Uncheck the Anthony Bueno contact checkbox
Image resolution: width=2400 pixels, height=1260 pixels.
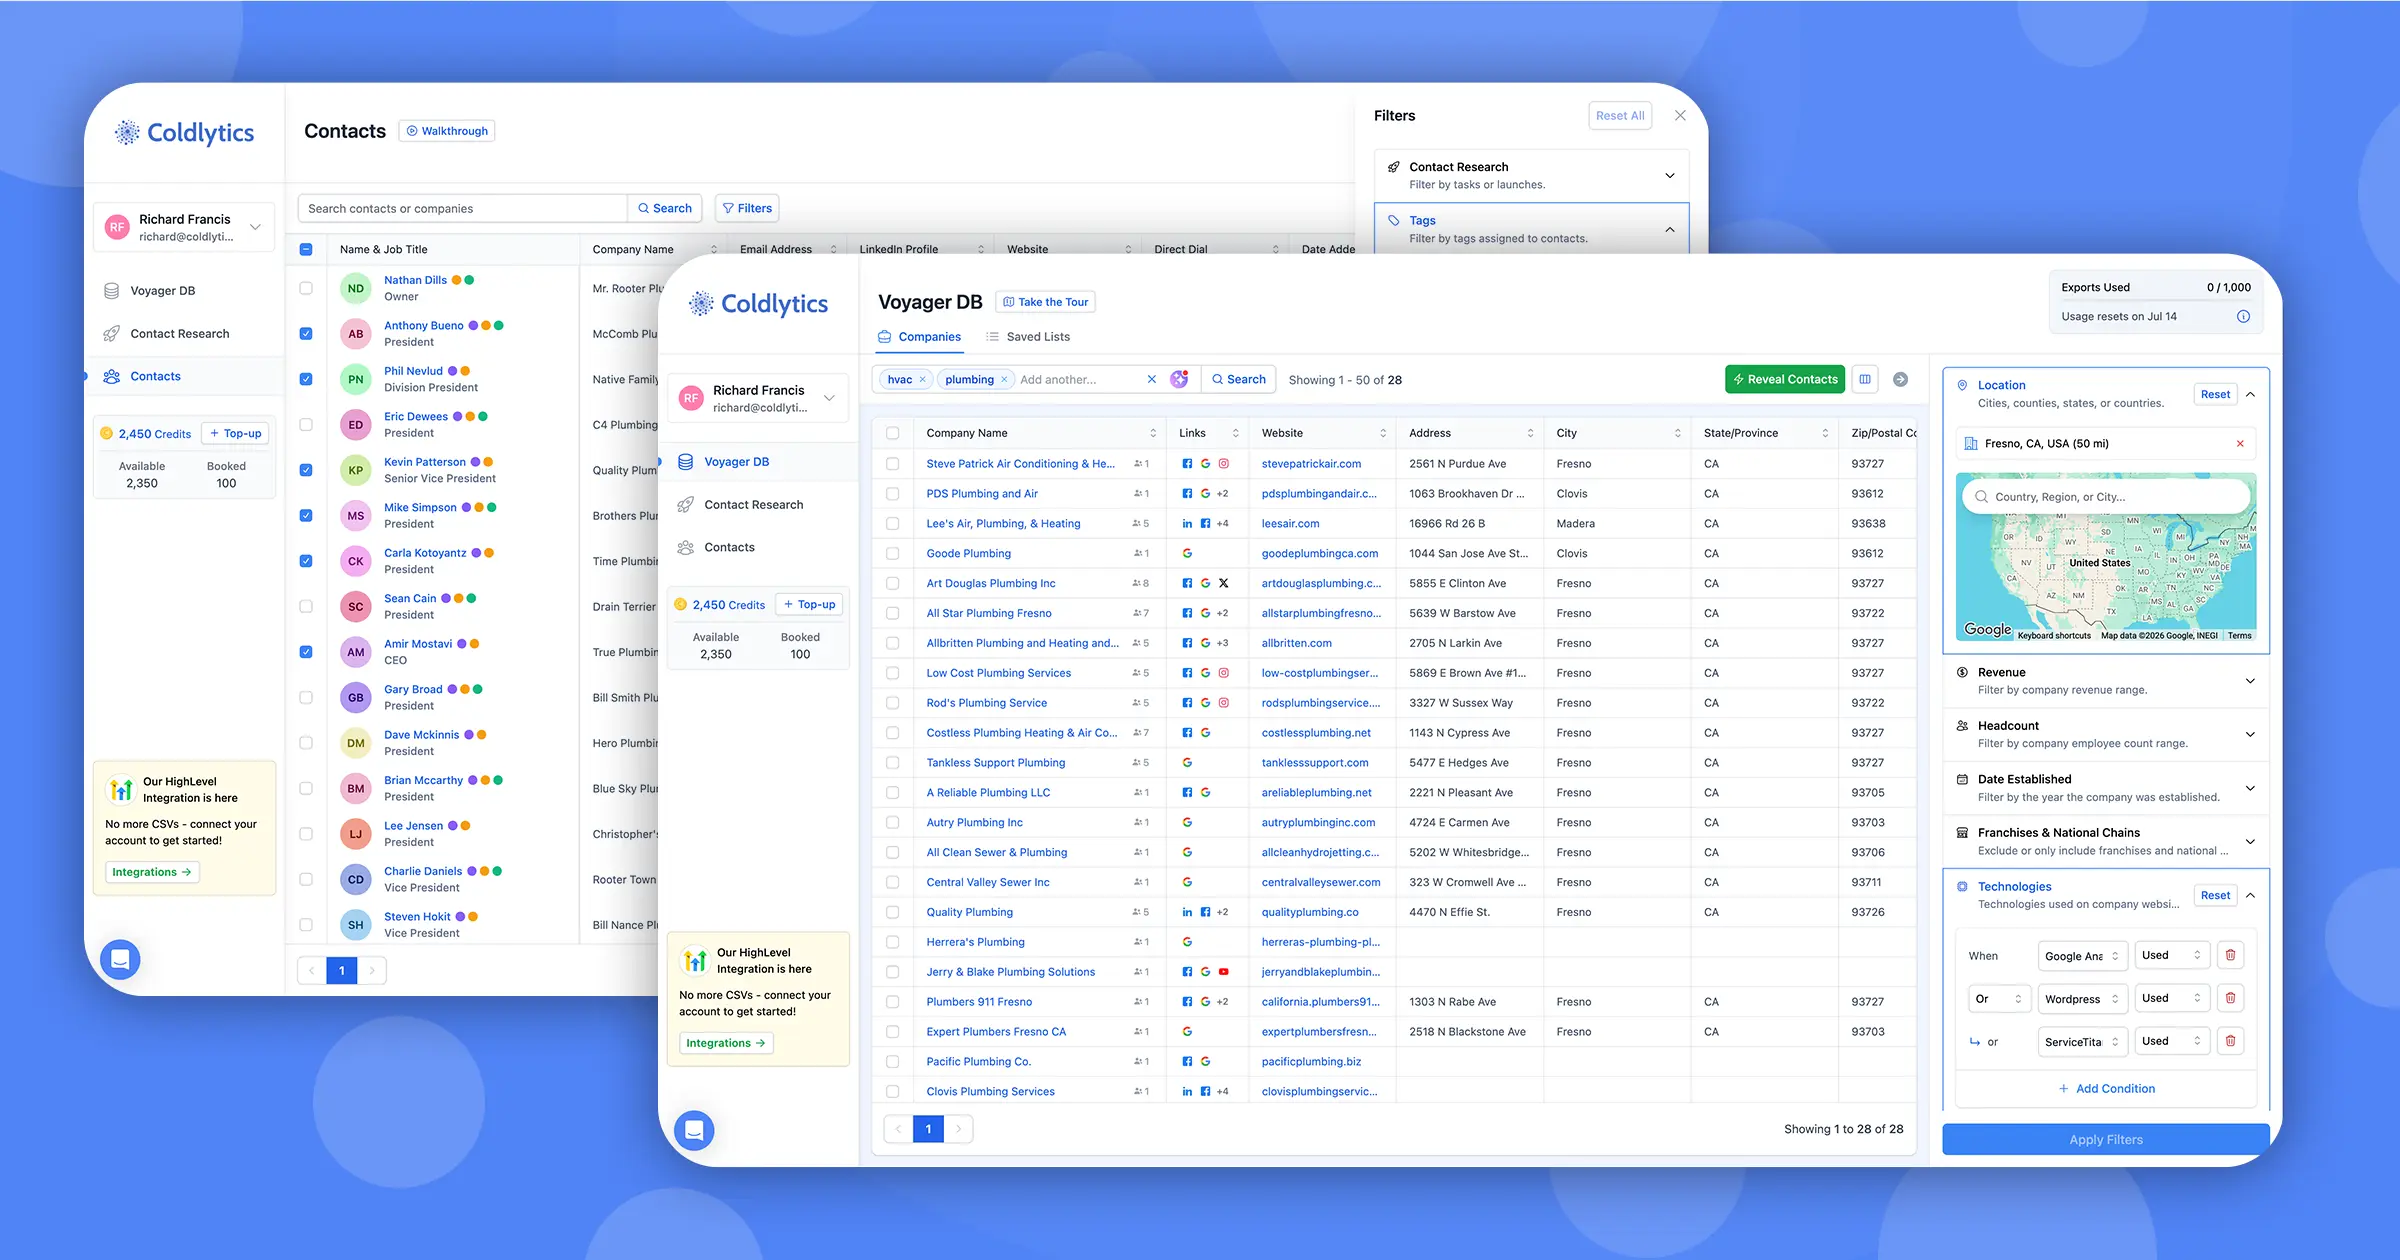point(306,334)
